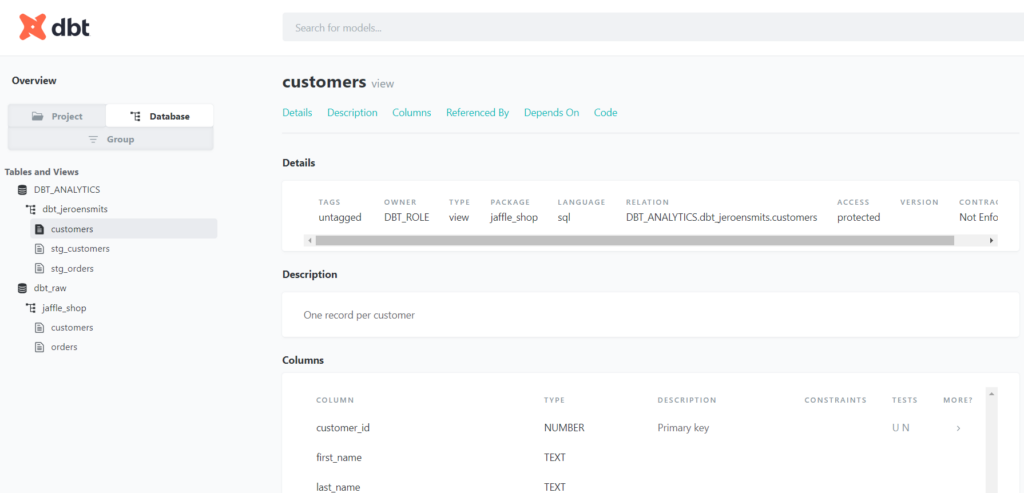
Task: Click One record per customer description
Action: 359,315
